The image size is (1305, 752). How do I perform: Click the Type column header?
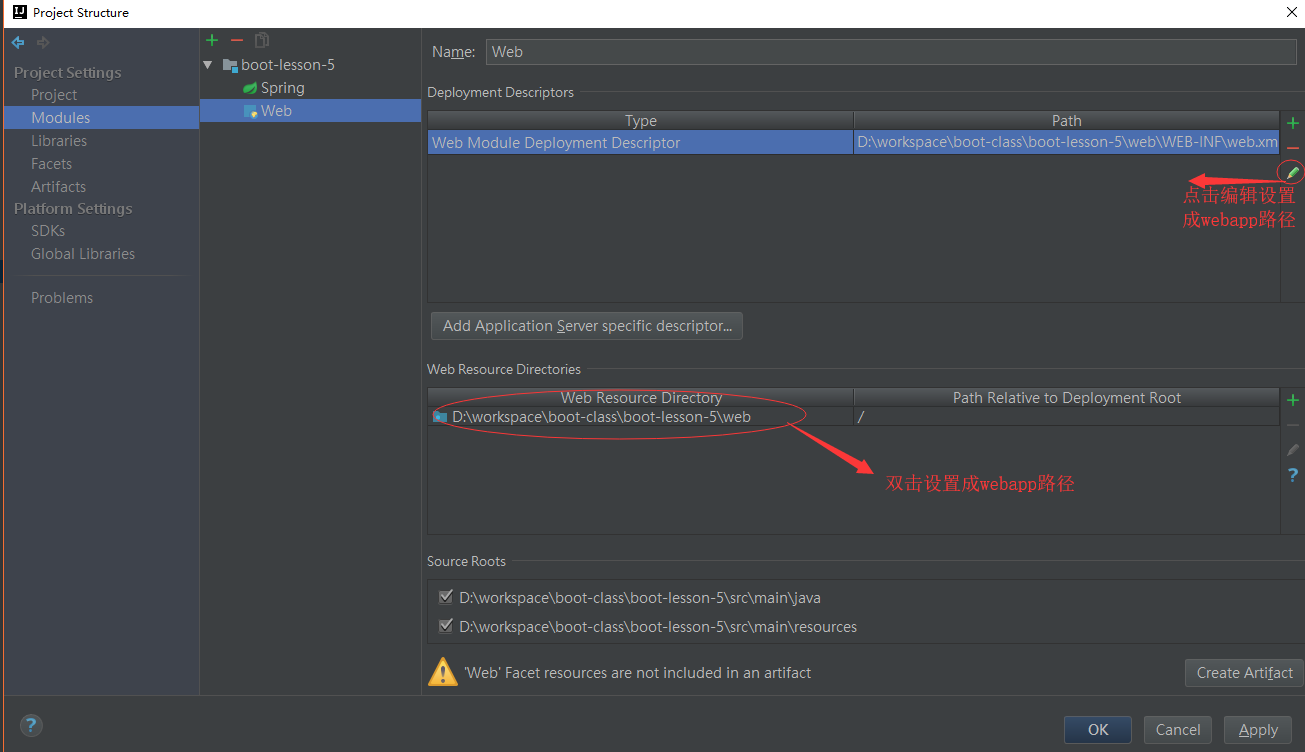tap(641, 121)
